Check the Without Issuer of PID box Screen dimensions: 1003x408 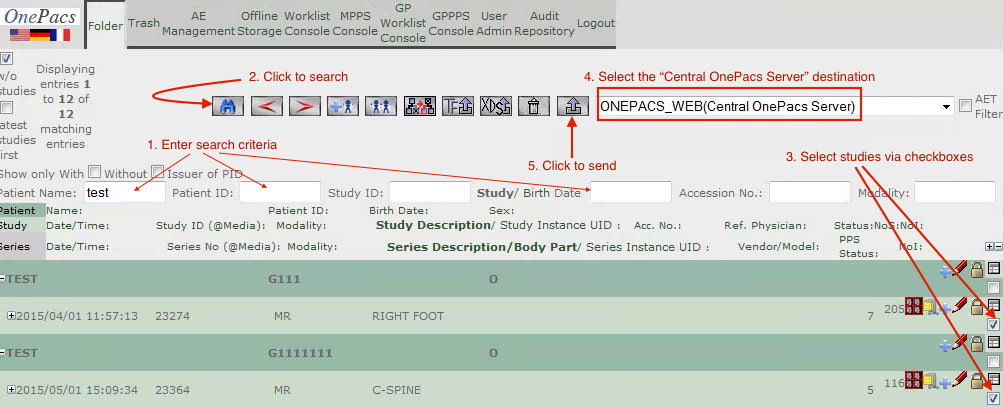click(157, 172)
